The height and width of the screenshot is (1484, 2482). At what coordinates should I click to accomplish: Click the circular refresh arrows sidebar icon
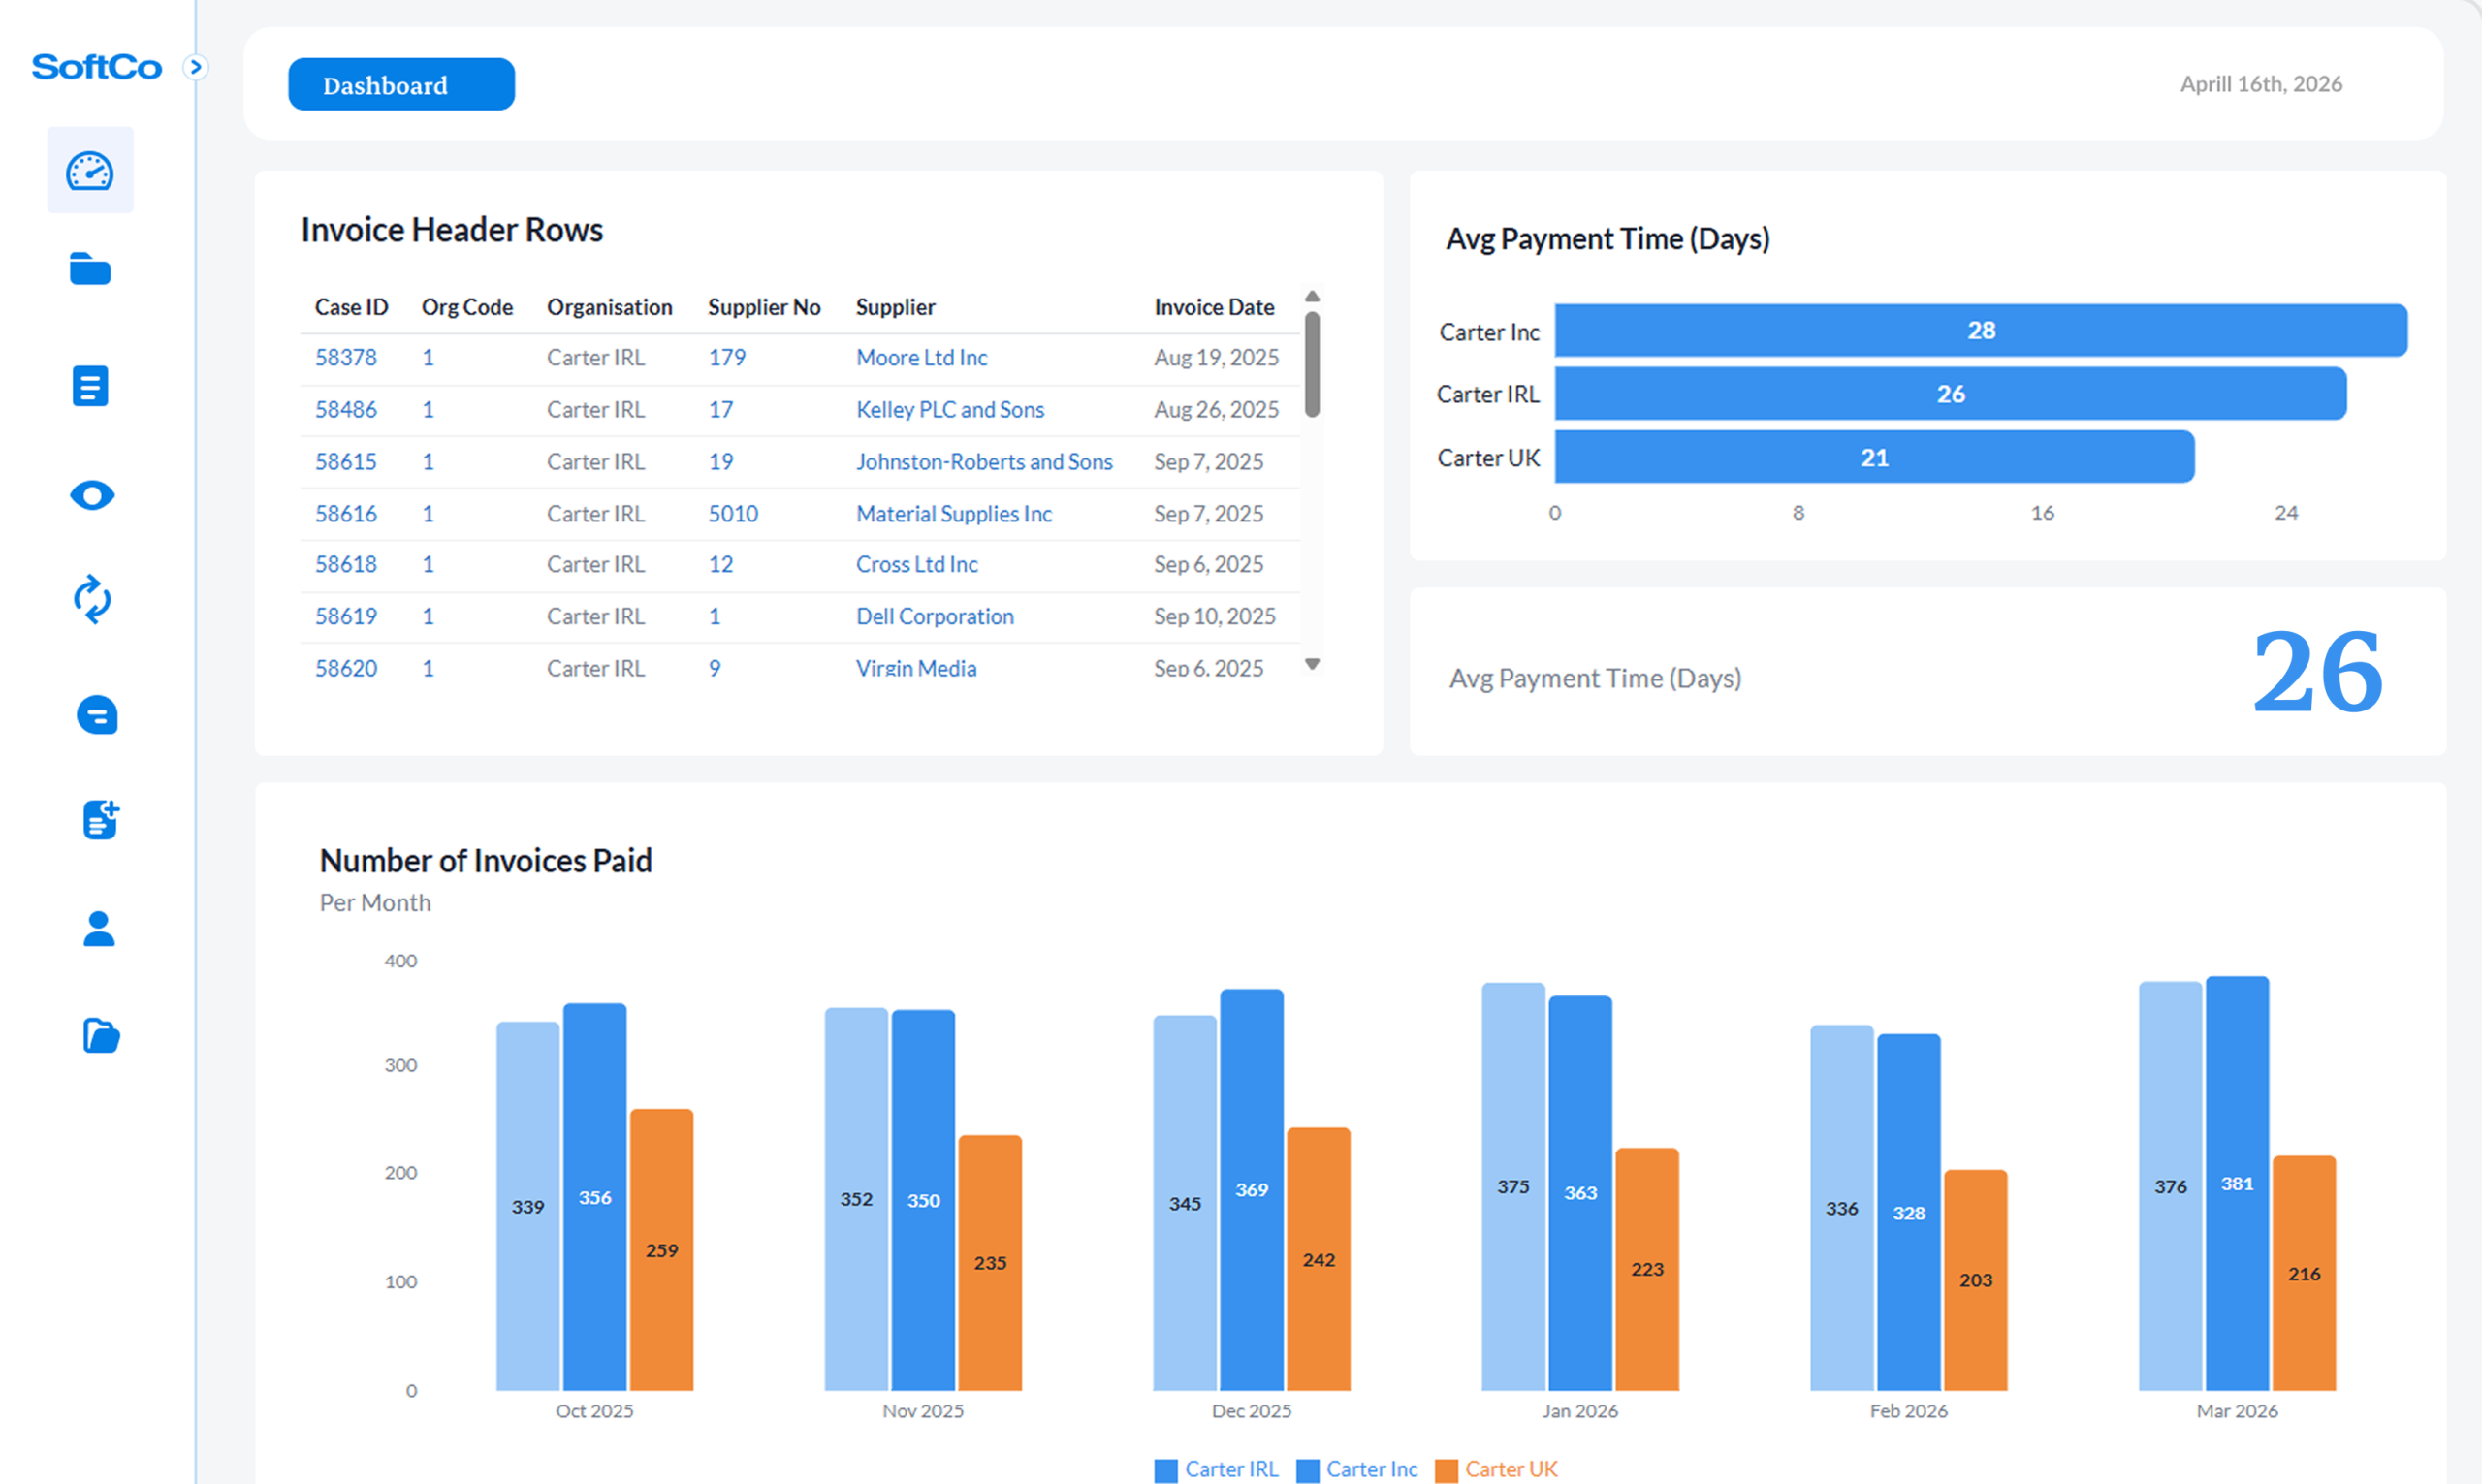coord(92,600)
